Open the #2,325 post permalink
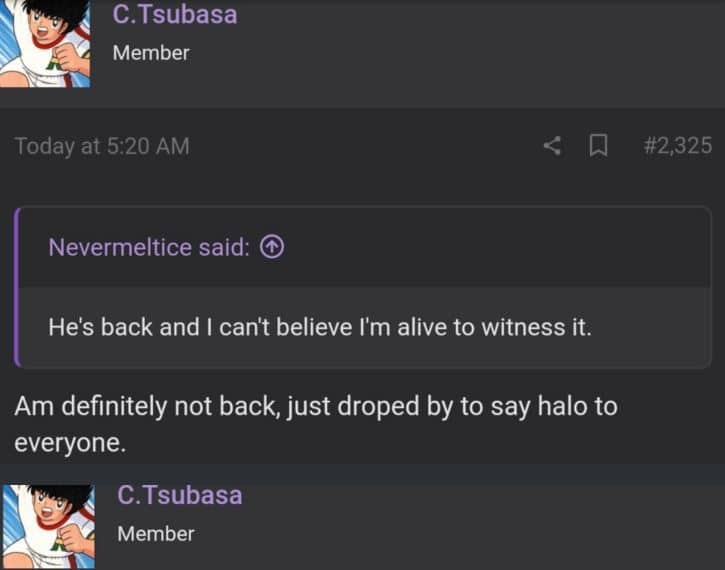Image resolution: width=725 pixels, height=570 pixels. (678, 146)
